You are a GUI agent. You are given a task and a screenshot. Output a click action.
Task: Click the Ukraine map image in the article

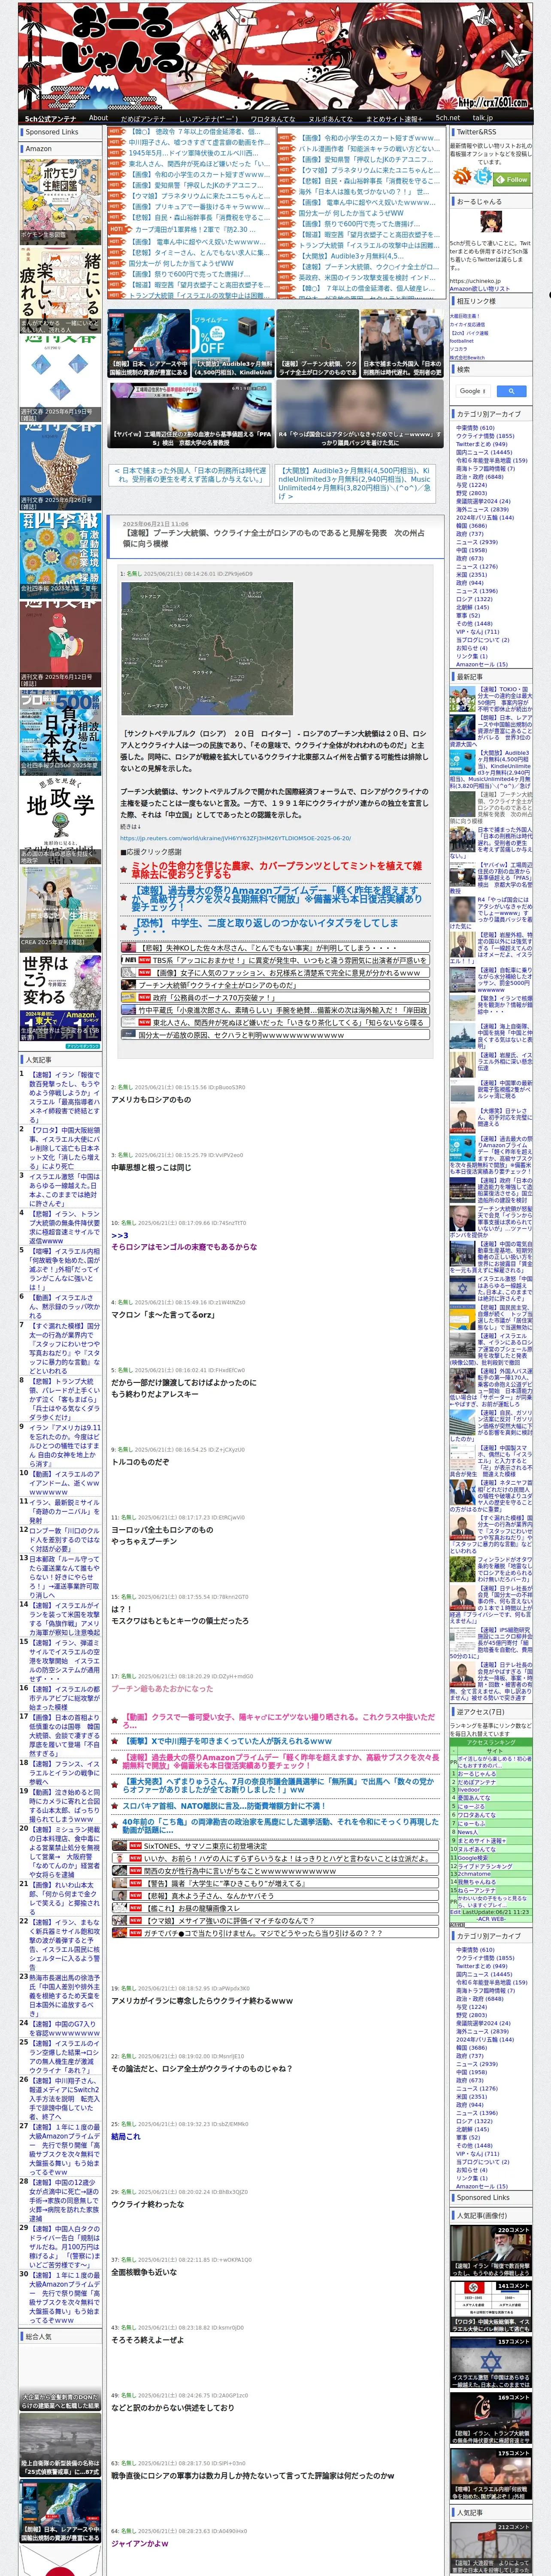206,648
